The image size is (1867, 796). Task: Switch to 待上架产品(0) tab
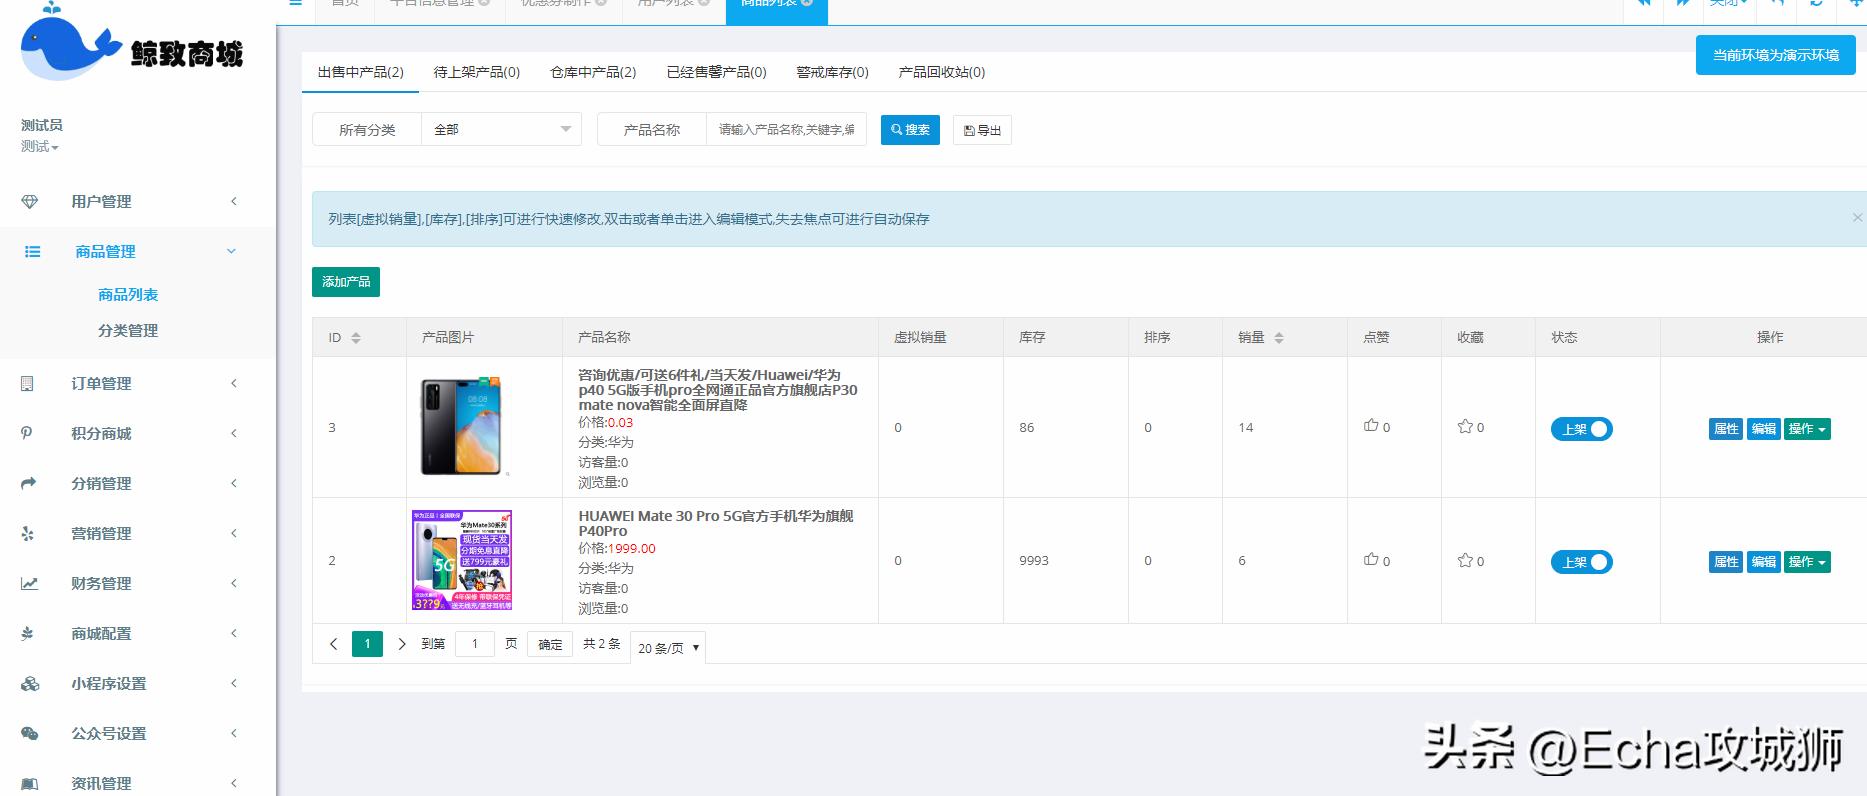click(x=477, y=72)
